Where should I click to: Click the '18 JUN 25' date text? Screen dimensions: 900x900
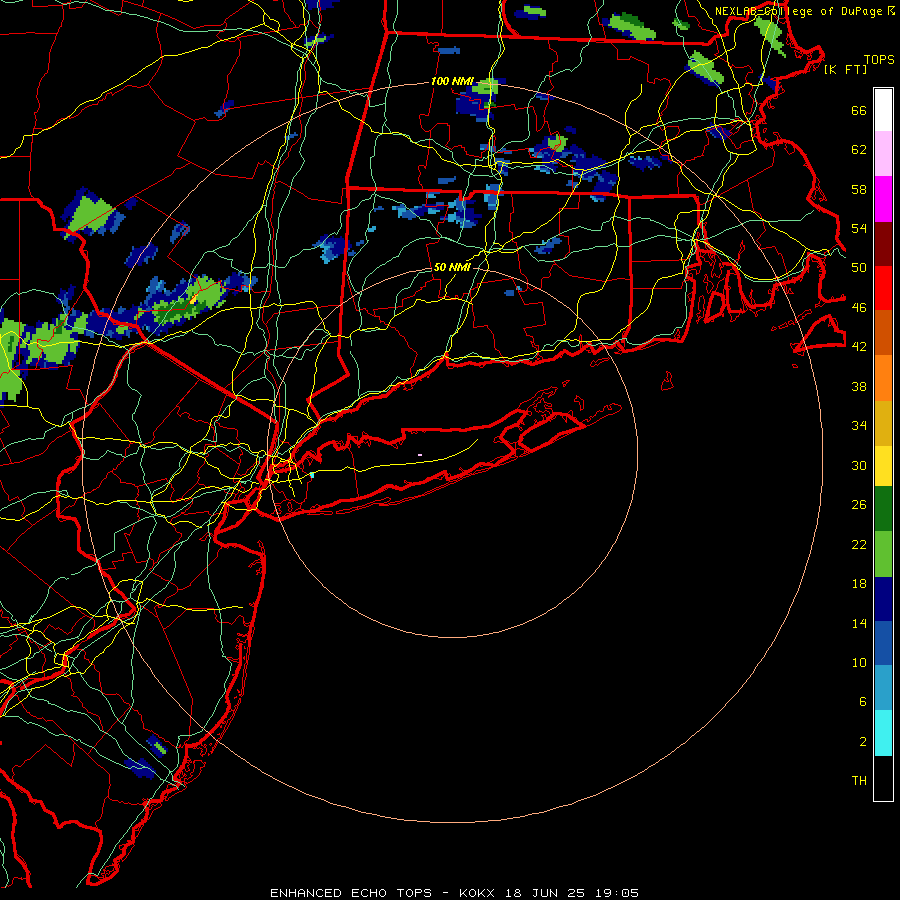(x=545, y=893)
